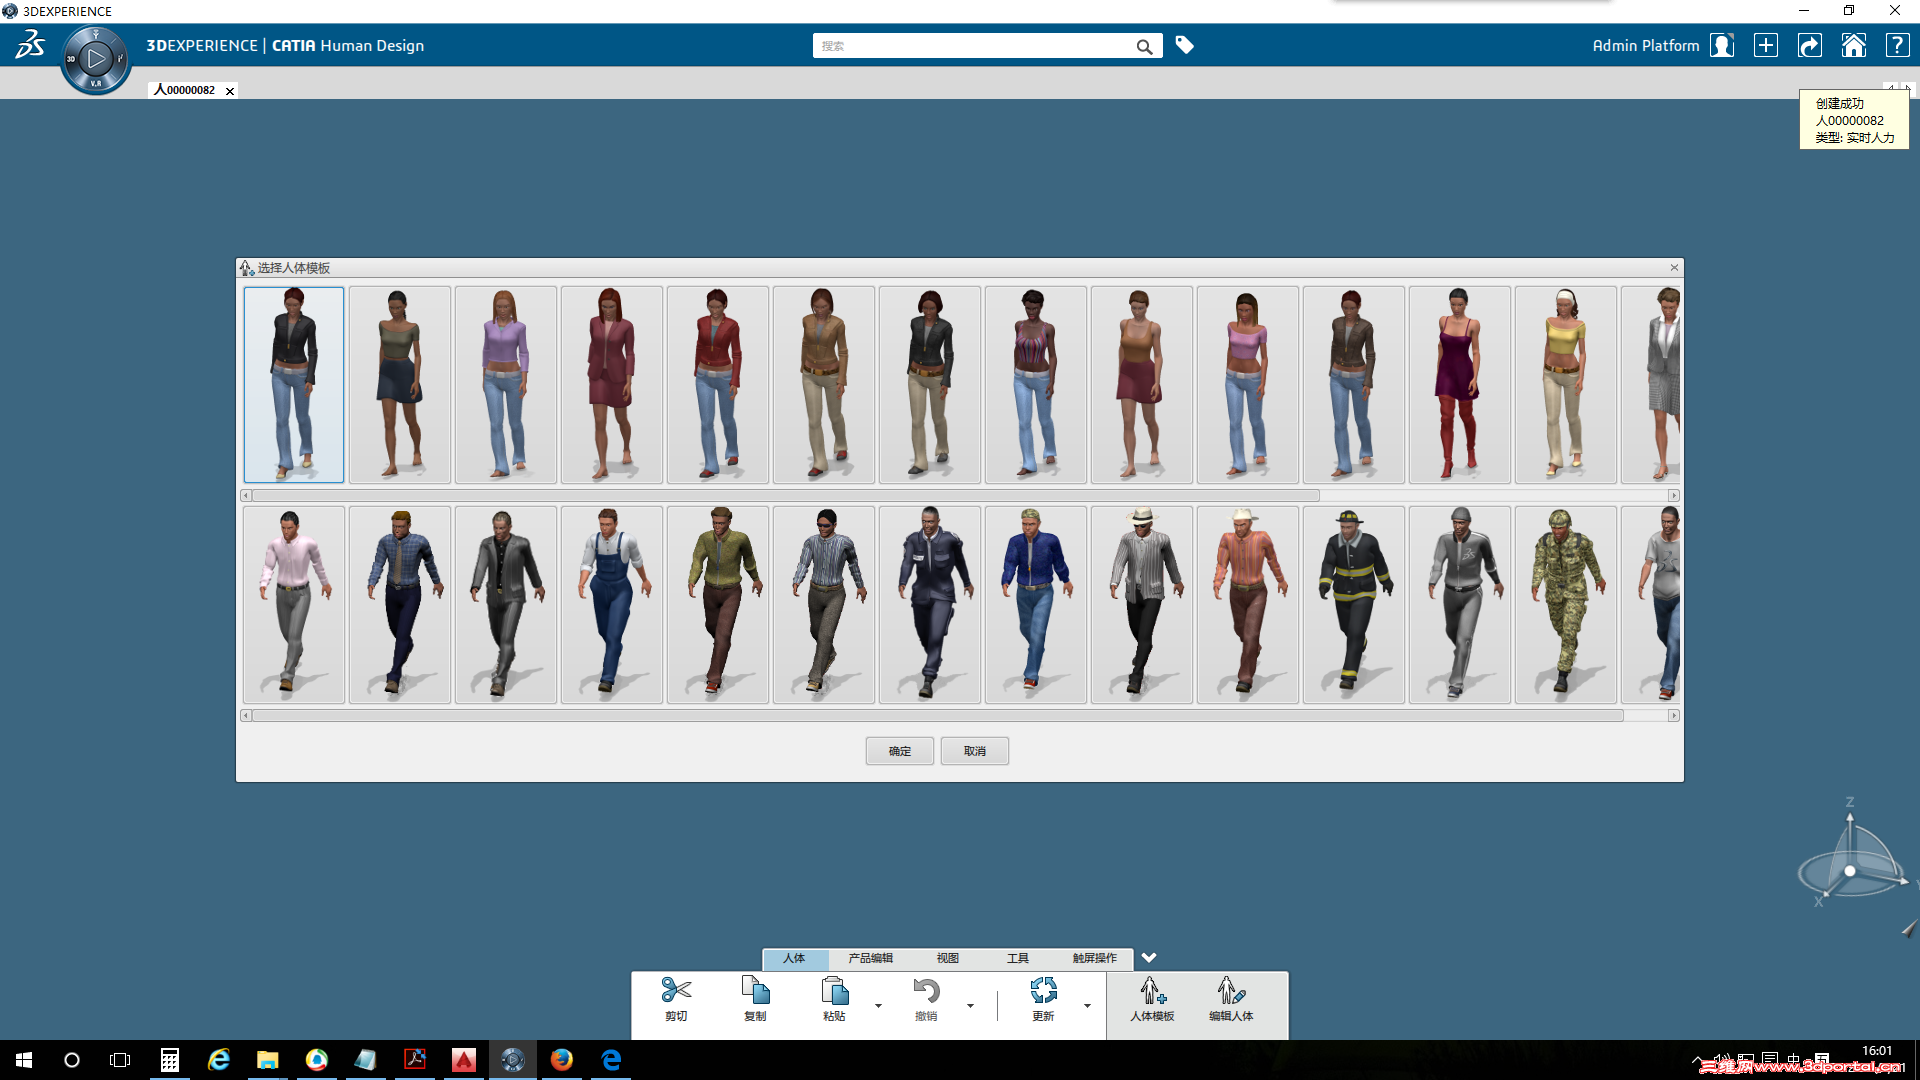Click the 确定 confirm button
1920x1080 pixels.
(x=900, y=751)
